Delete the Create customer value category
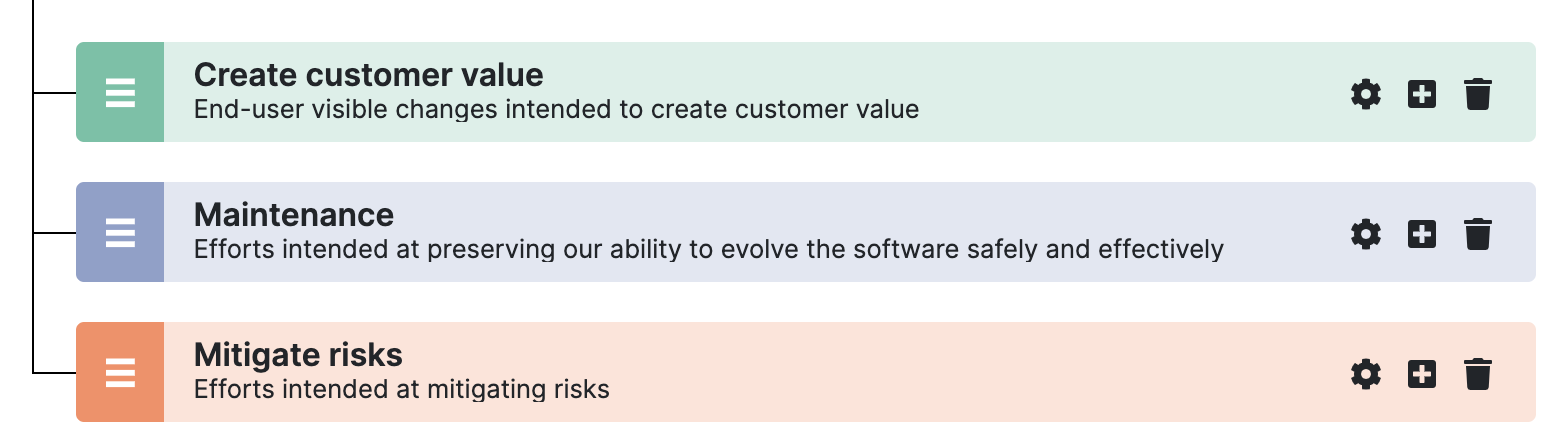Image resolution: width=1550 pixels, height=438 pixels. click(x=1477, y=95)
